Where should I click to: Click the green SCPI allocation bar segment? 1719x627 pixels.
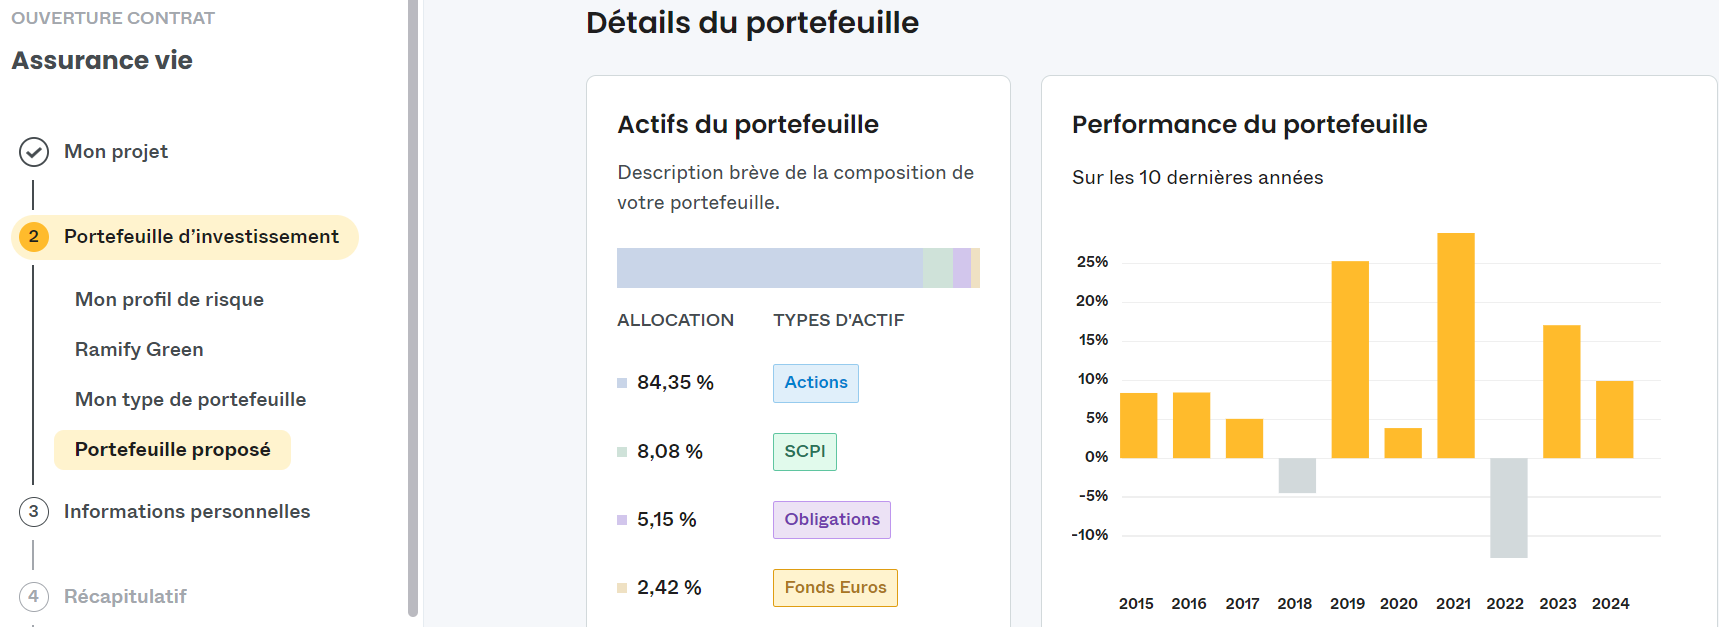(x=937, y=268)
